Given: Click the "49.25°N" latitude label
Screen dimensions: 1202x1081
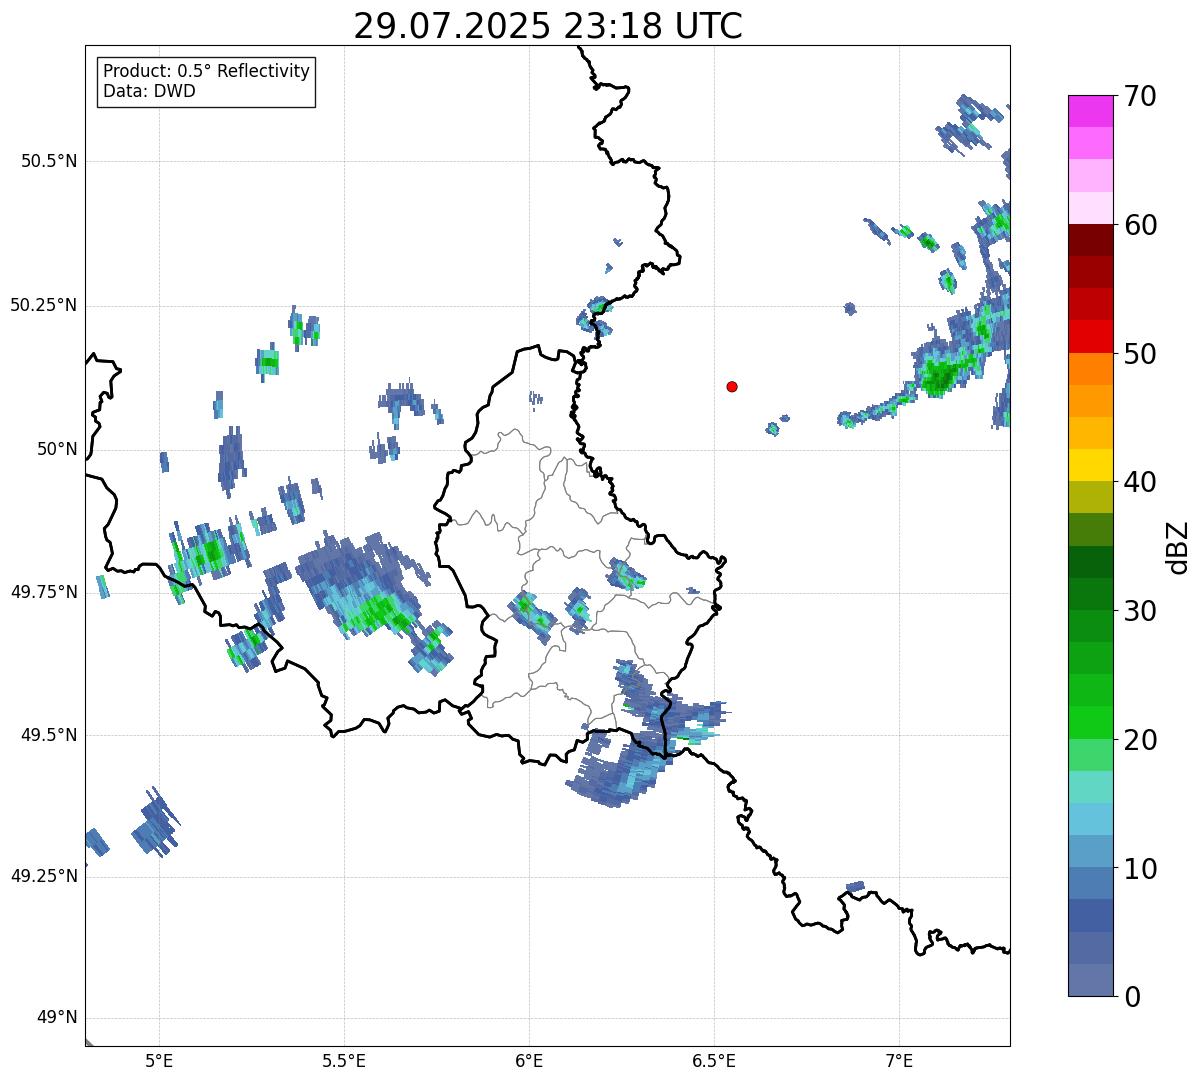Looking at the screenshot, I should tap(44, 876).
